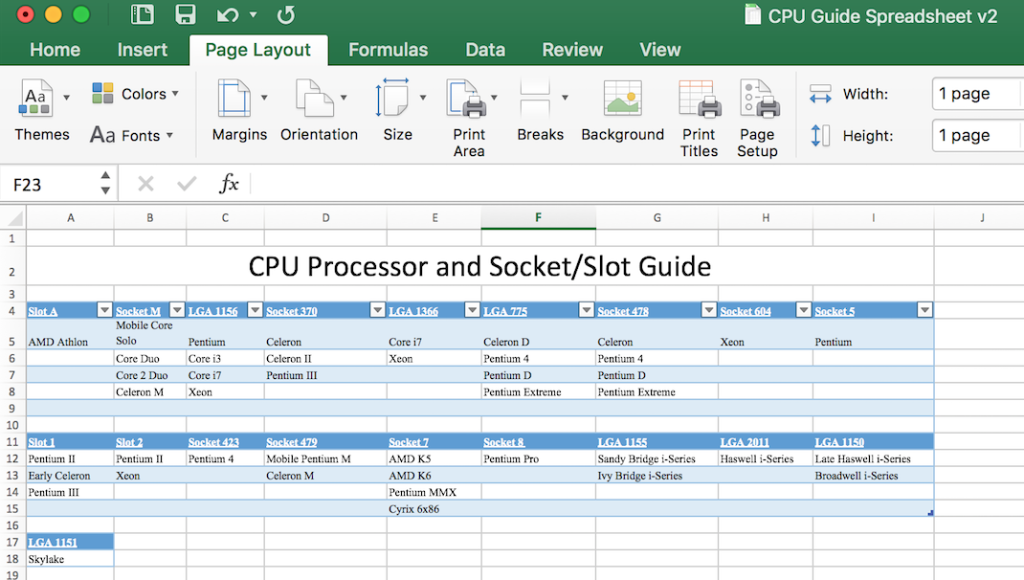Viewport: 1024px width, 580px height.
Task: Save the CPU Guide workbook
Action: [x=186, y=14]
